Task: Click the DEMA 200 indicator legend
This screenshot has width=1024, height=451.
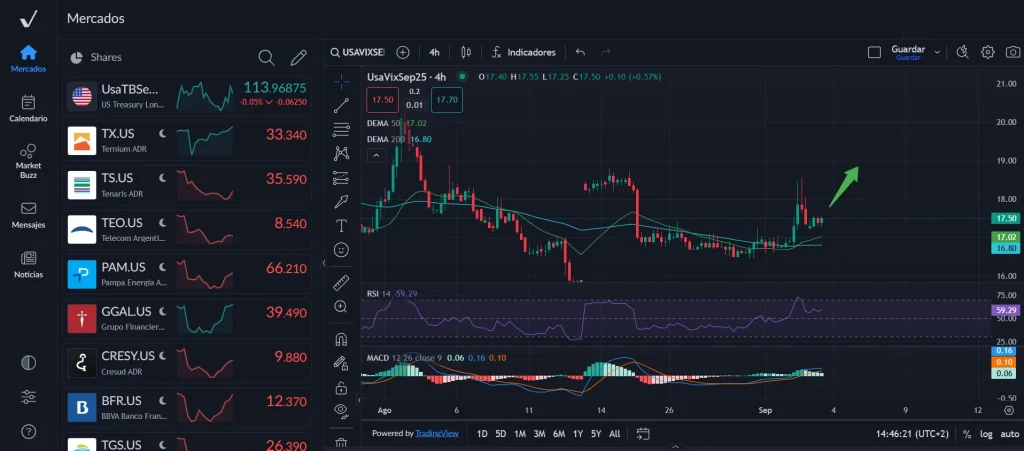Action: [399, 138]
